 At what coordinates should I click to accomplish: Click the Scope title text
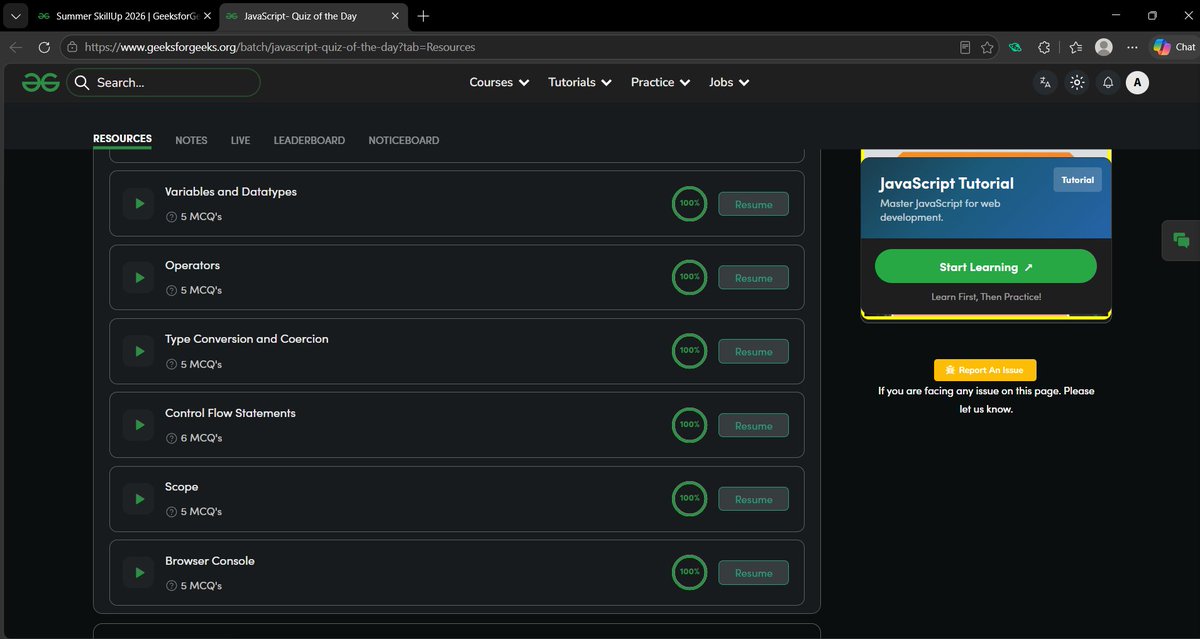coord(182,487)
